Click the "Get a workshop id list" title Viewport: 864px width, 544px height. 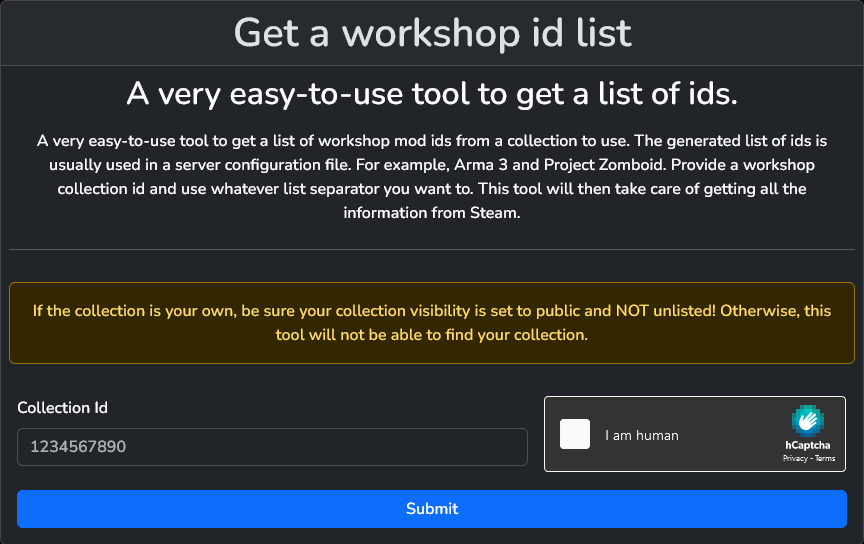(x=432, y=32)
